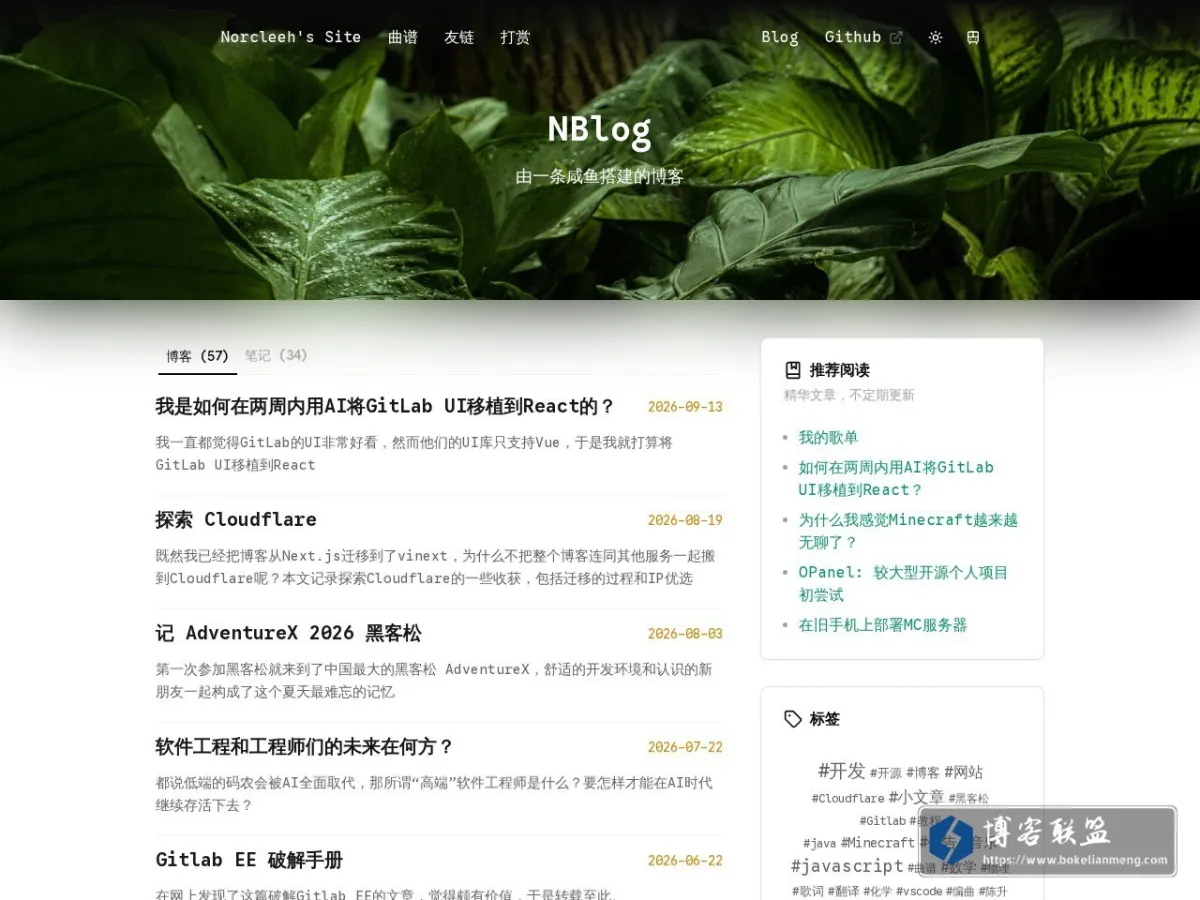Click the bookmark icon beside 推荐阅读

(x=793, y=369)
